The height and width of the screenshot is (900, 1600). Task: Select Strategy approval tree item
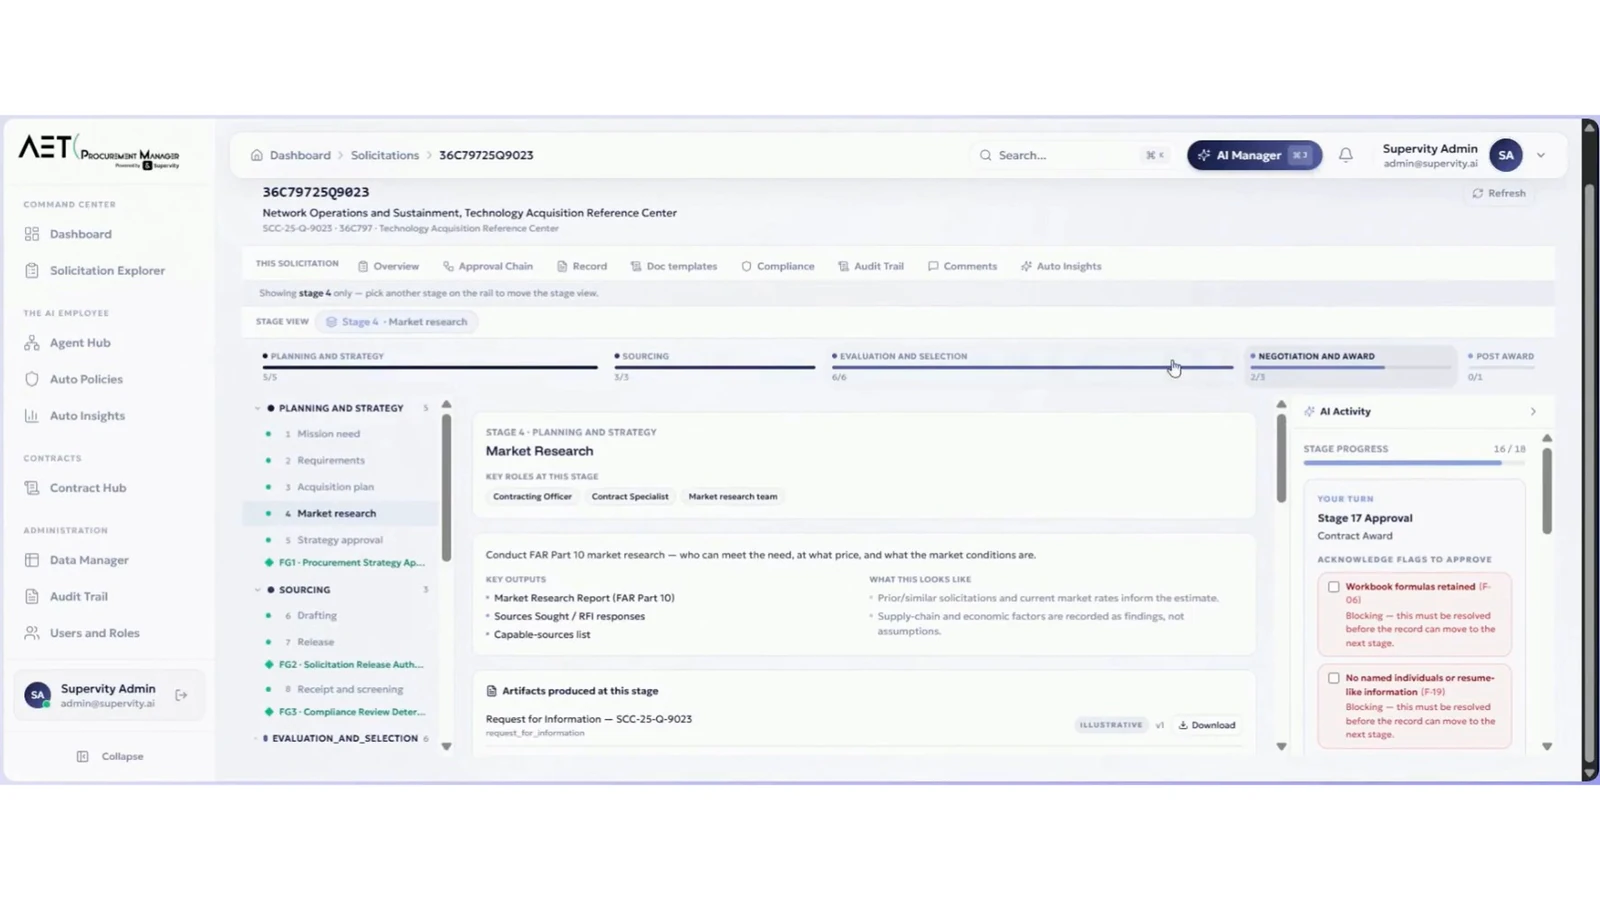pos(339,540)
